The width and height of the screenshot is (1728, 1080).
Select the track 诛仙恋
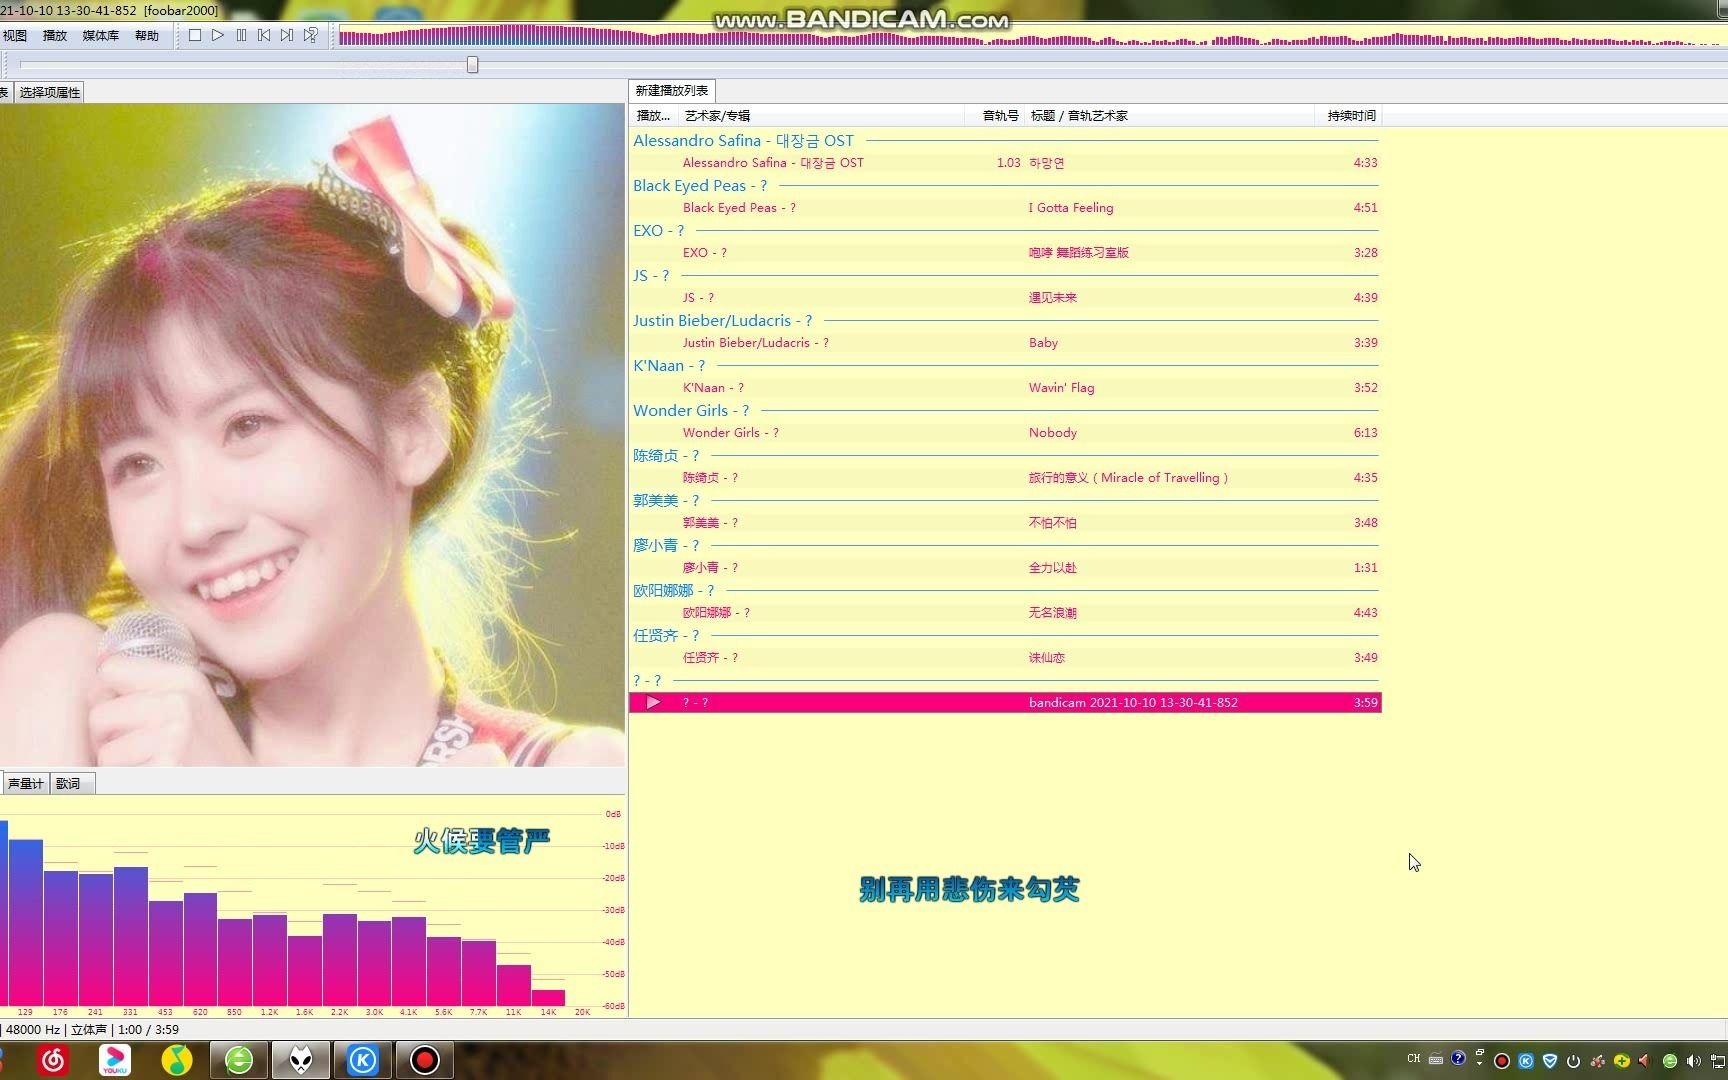pyautogui.click(x=1005, y=658)
